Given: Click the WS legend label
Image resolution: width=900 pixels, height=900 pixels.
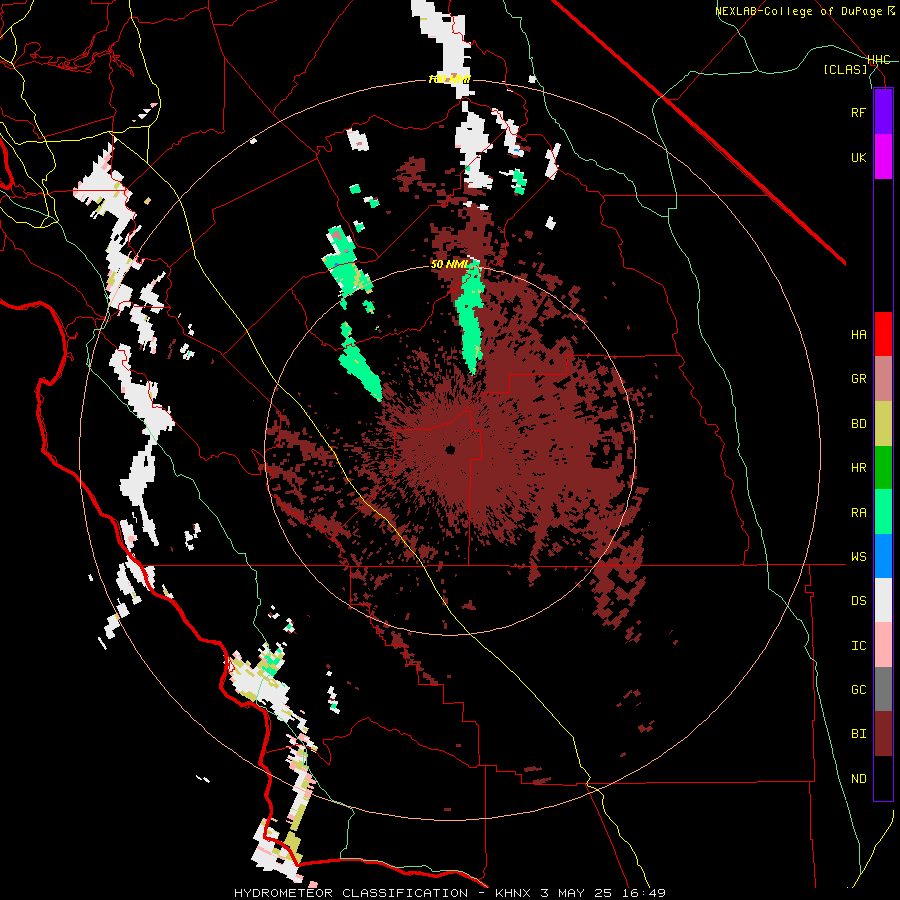Looking at the screenshot, I should click(858, 557).
